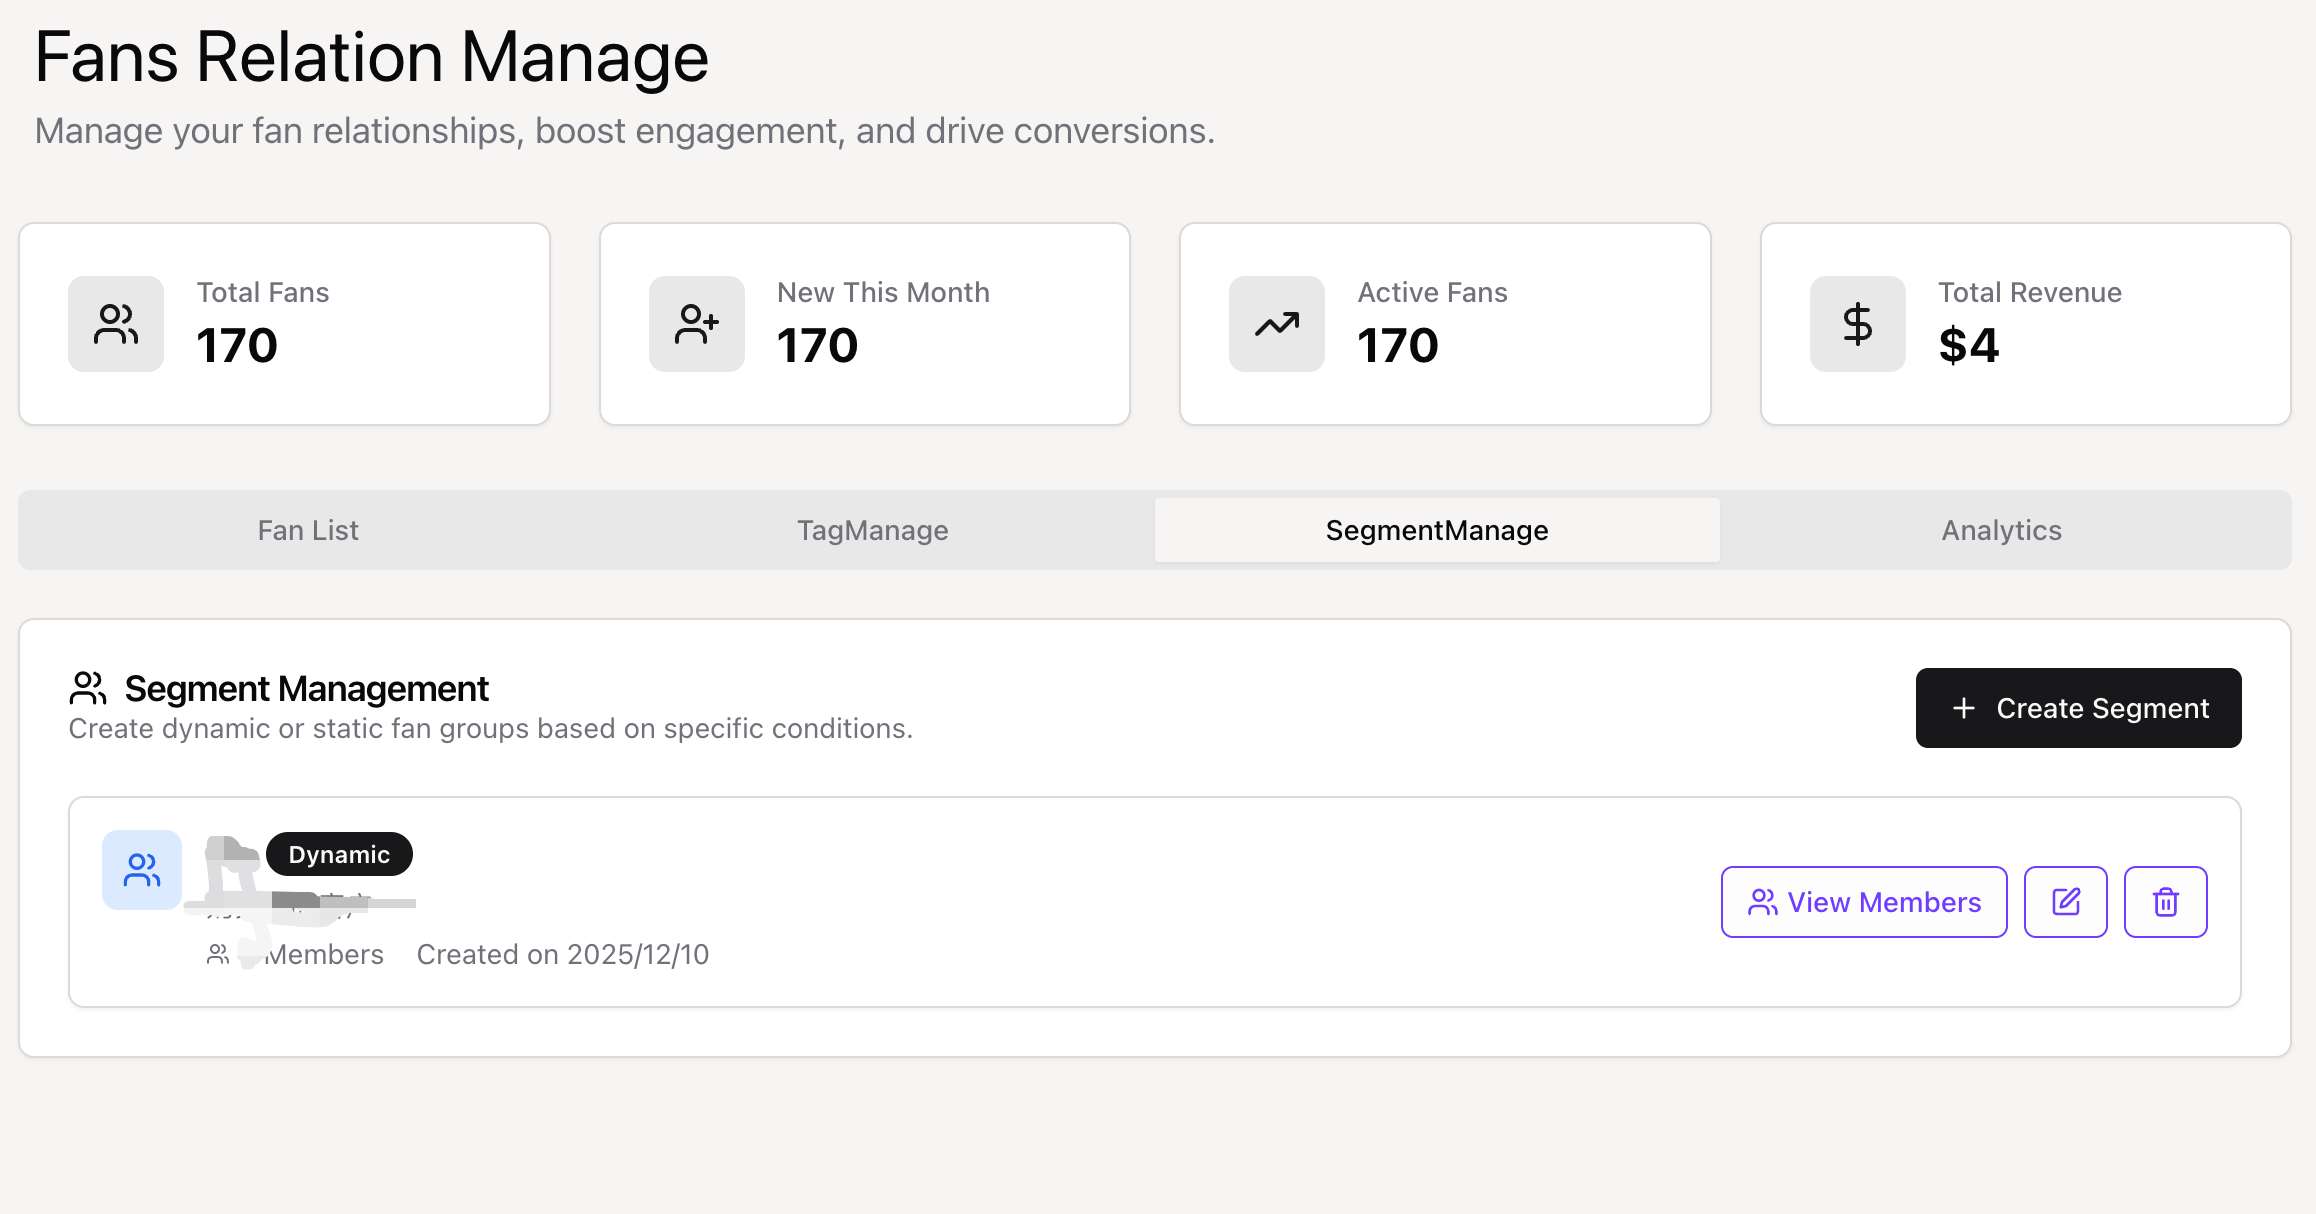This screenshot has height=1214, width=2316.
Task: Click the blue segment group icon
Action: [x=142, y=870]
